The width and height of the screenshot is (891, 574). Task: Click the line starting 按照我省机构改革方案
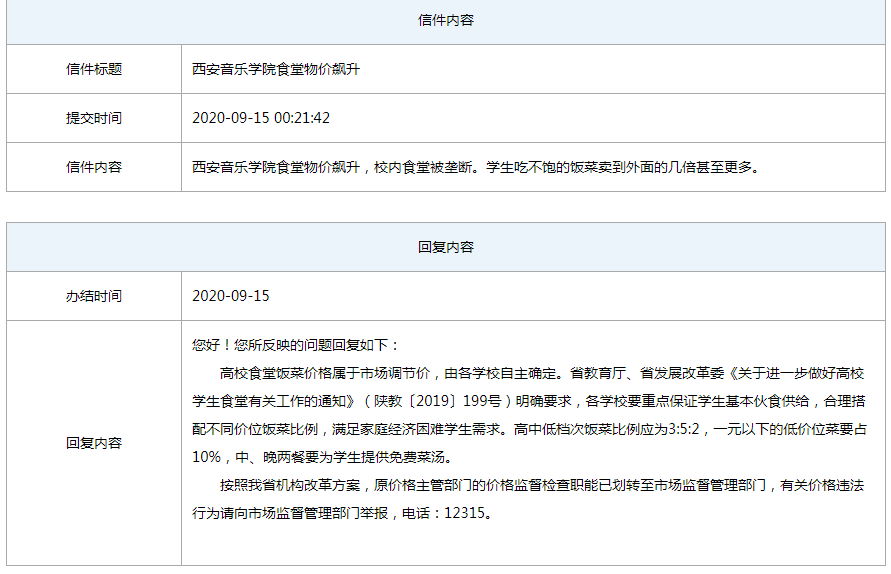point(542,485)
